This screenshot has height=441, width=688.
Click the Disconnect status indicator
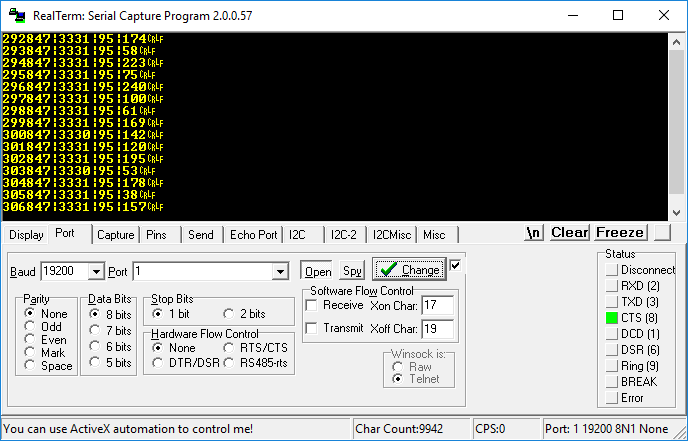[612, 270]
